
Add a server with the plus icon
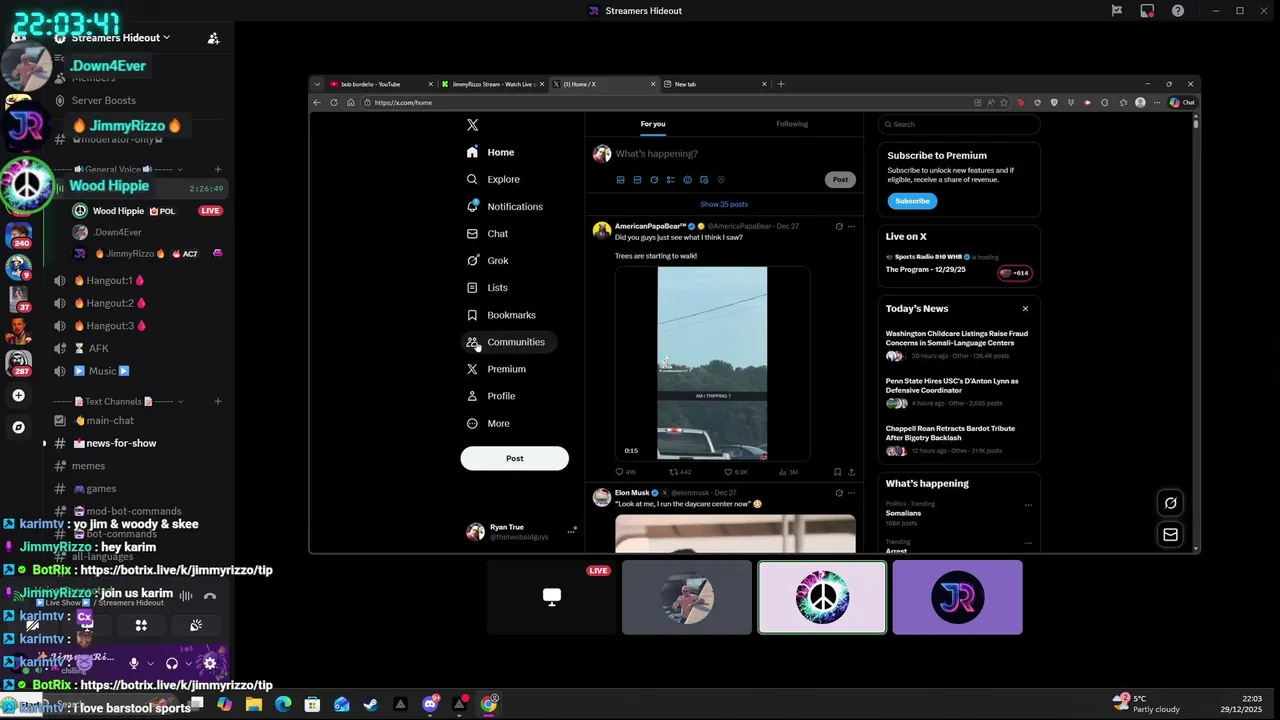(18, 396)
